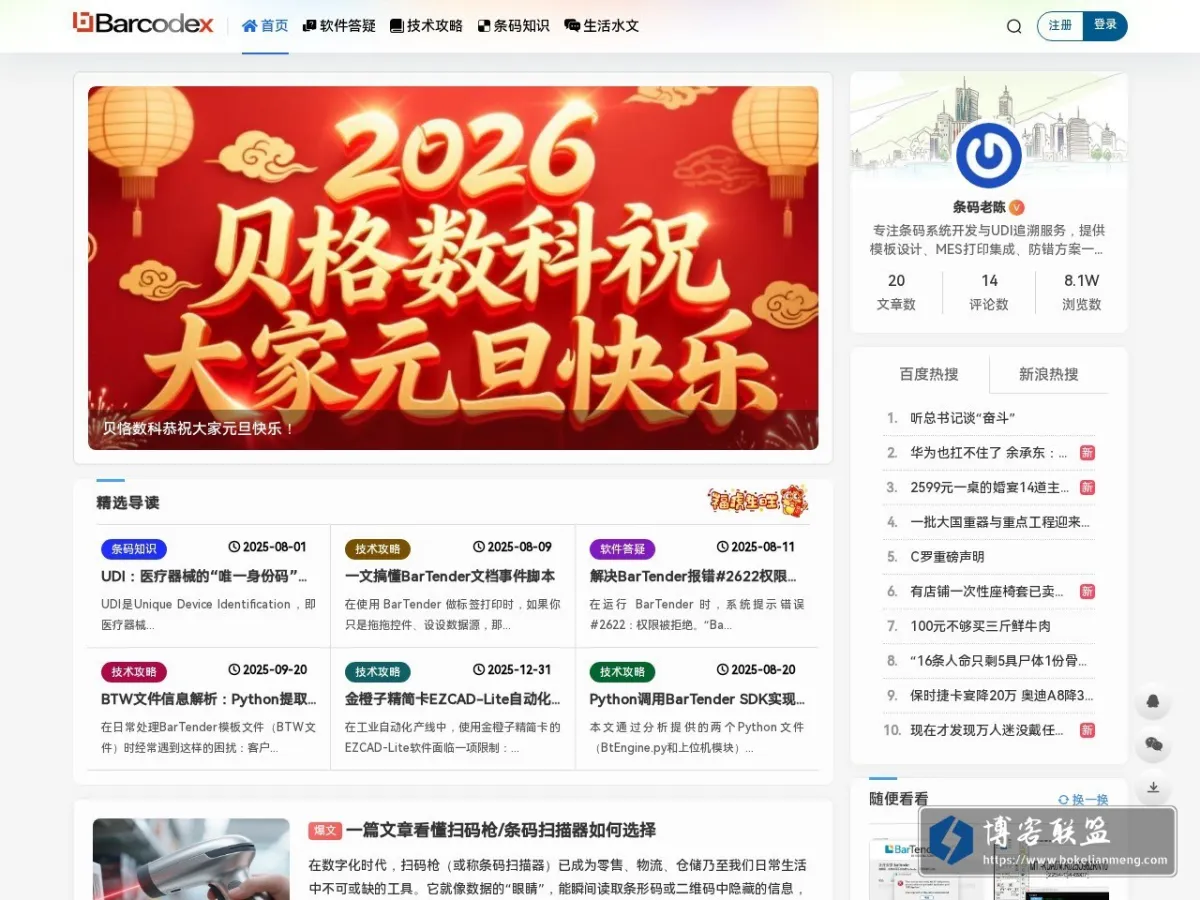Click the 条码知识 blue category tag
This screenshot has height=900, width=1200.
(134, 549)
